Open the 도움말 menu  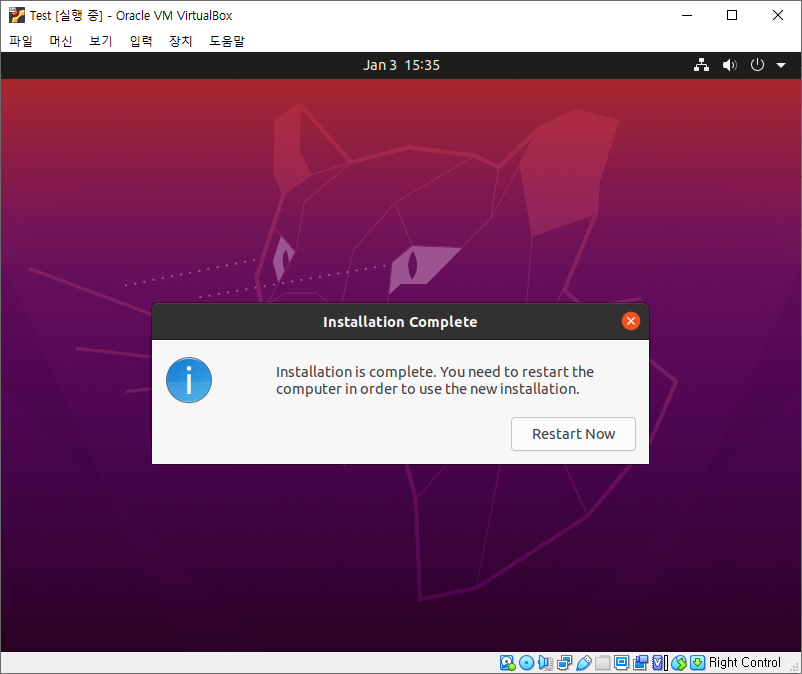pos(227,41)
